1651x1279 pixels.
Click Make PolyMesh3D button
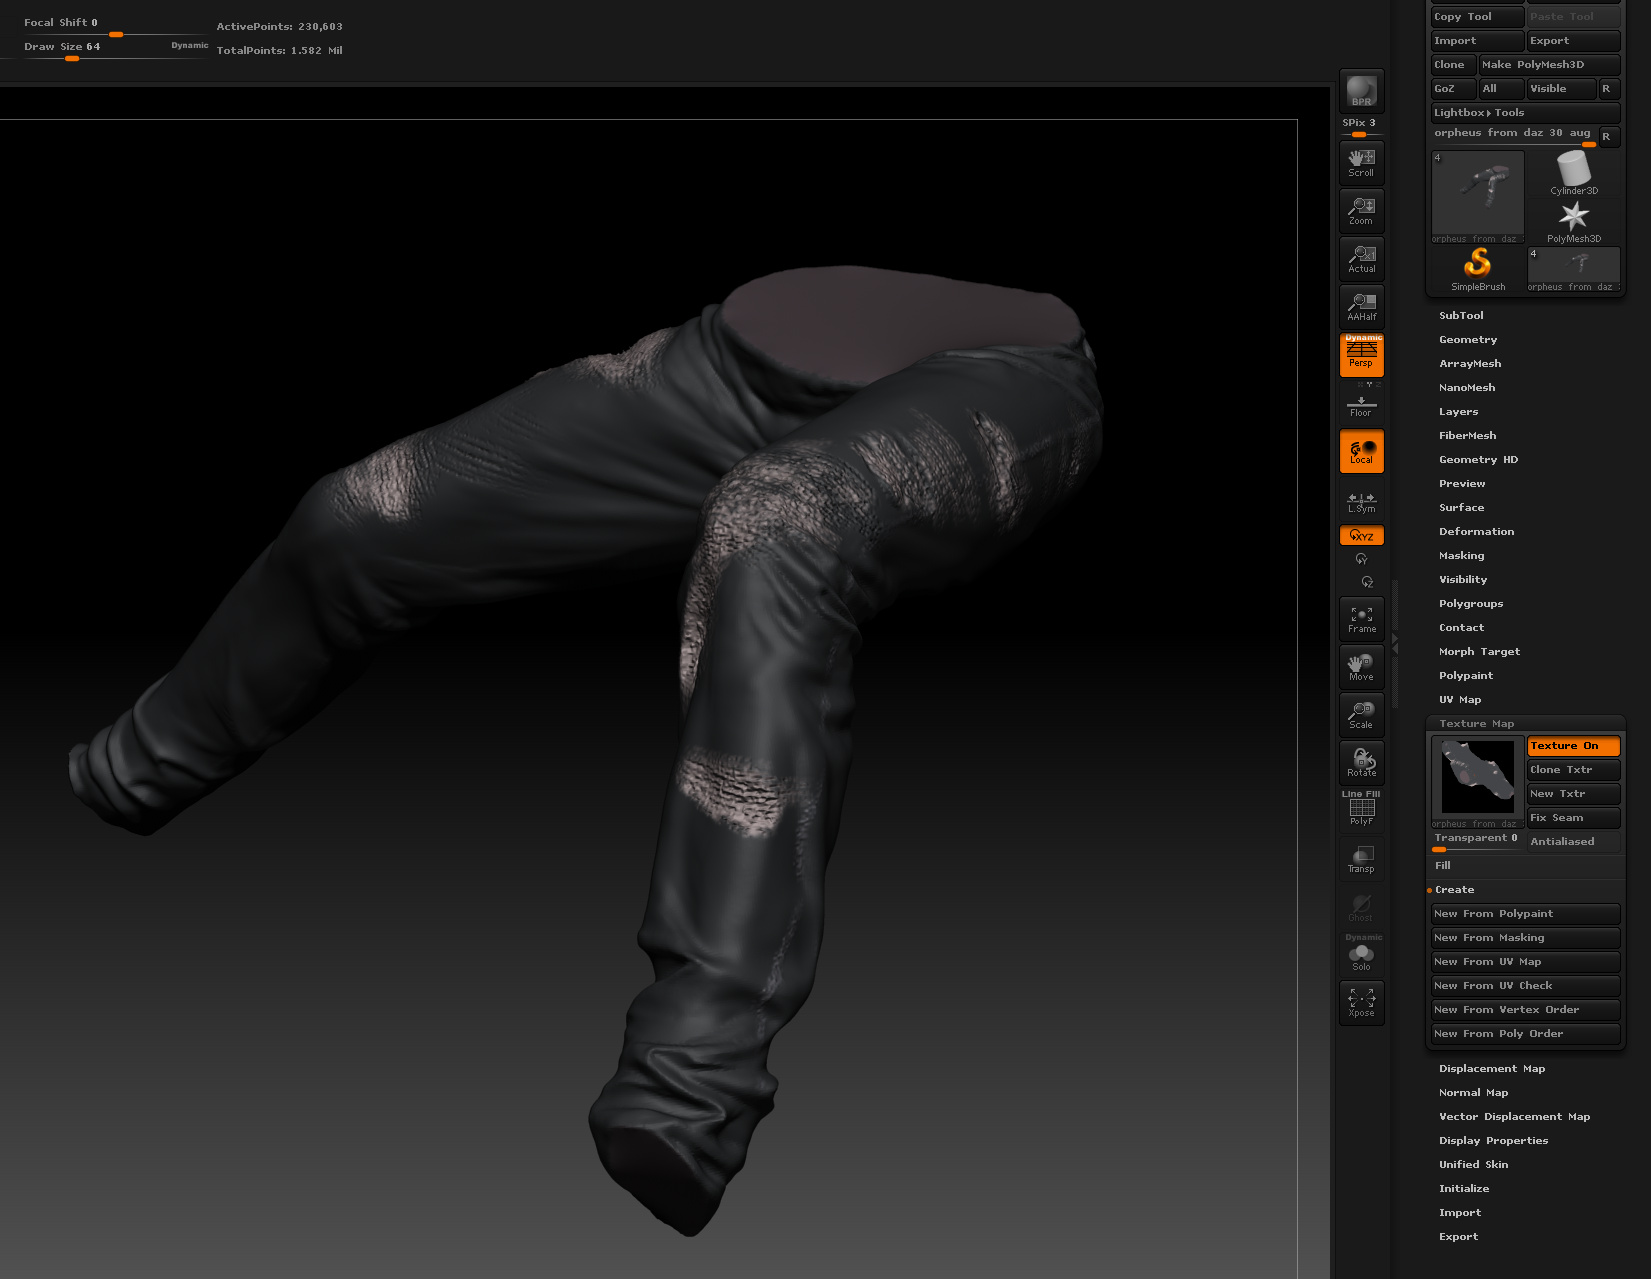coord(1550,65)
